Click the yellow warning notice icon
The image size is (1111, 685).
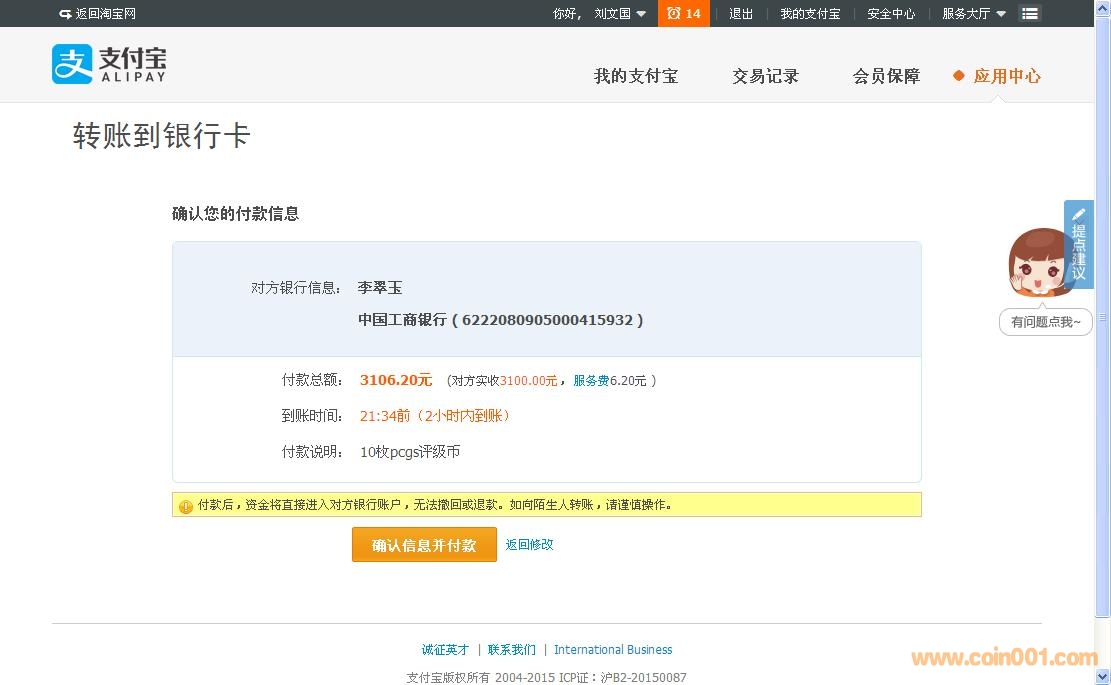coord(185,506)
